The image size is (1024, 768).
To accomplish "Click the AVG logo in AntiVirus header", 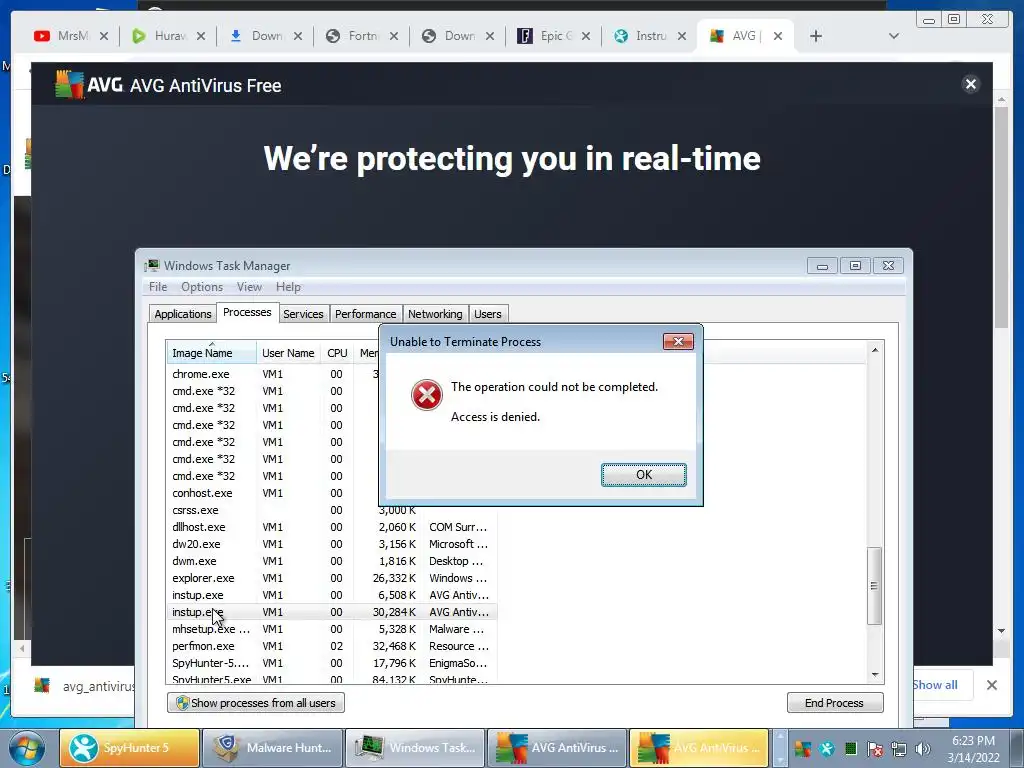I will click(89, 85).
